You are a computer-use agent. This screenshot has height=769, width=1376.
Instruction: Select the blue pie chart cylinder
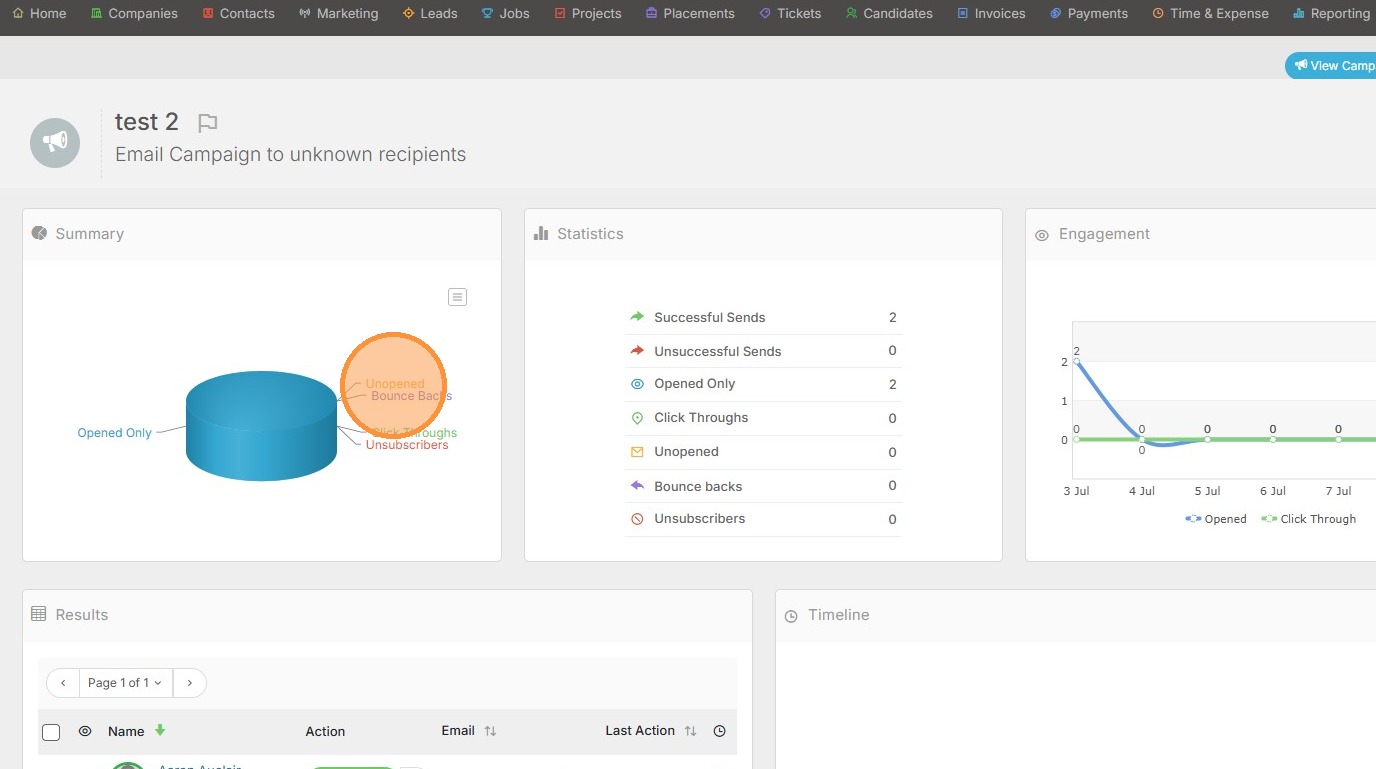tap(261, 426)
